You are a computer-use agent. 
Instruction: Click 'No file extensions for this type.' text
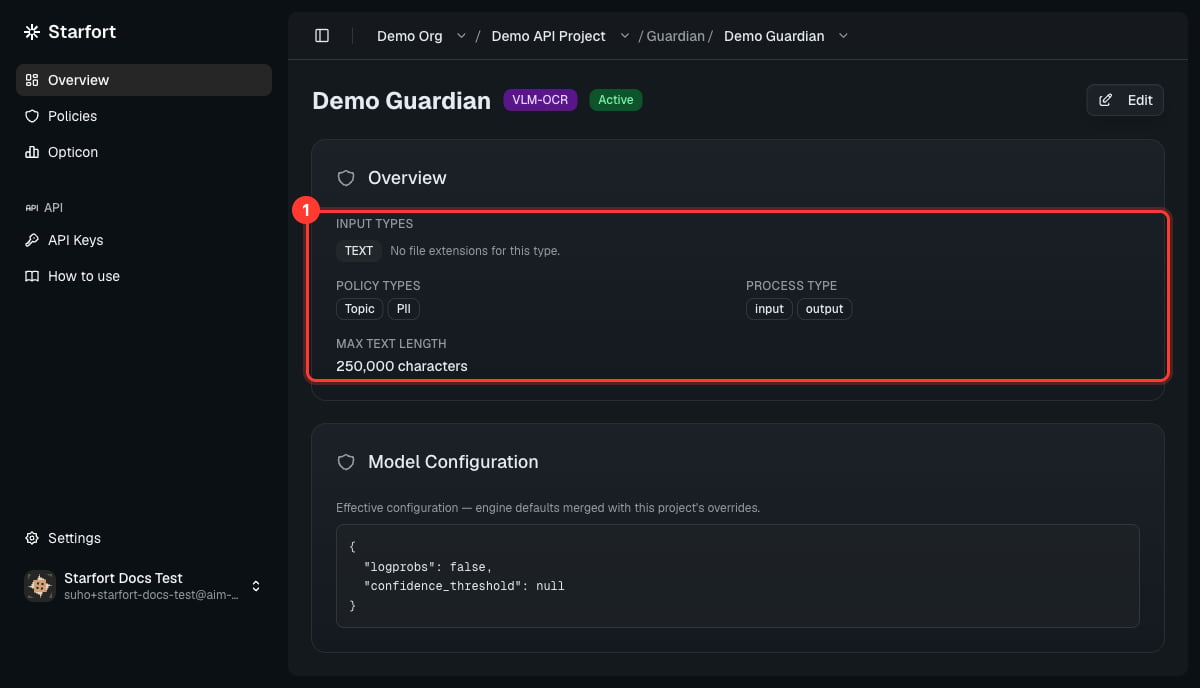click(475, 251)
